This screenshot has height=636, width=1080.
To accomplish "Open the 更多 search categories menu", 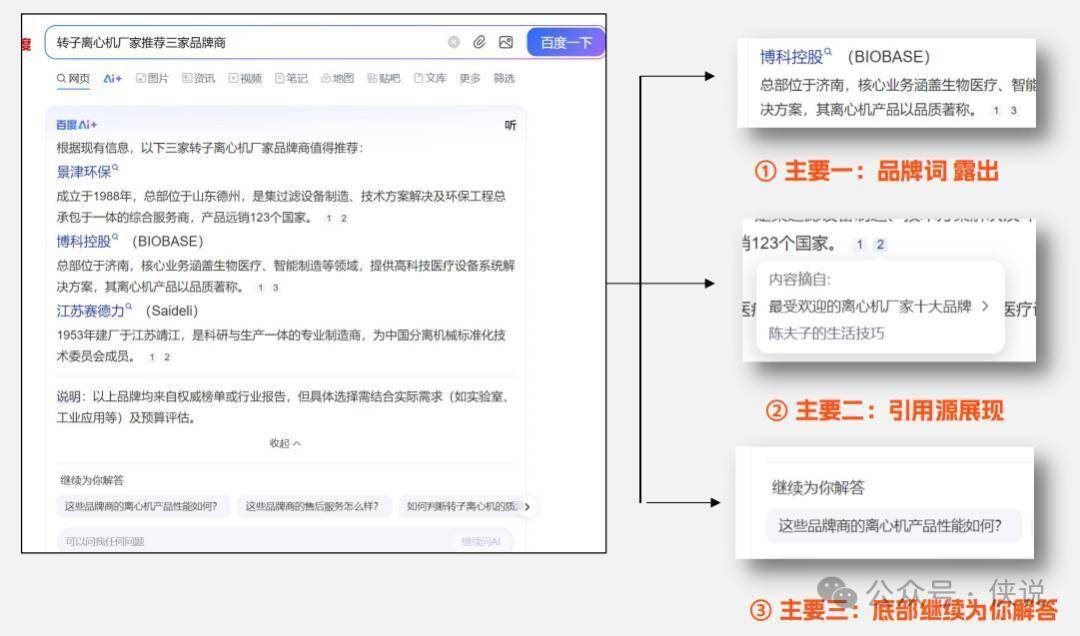I will 469,79.
